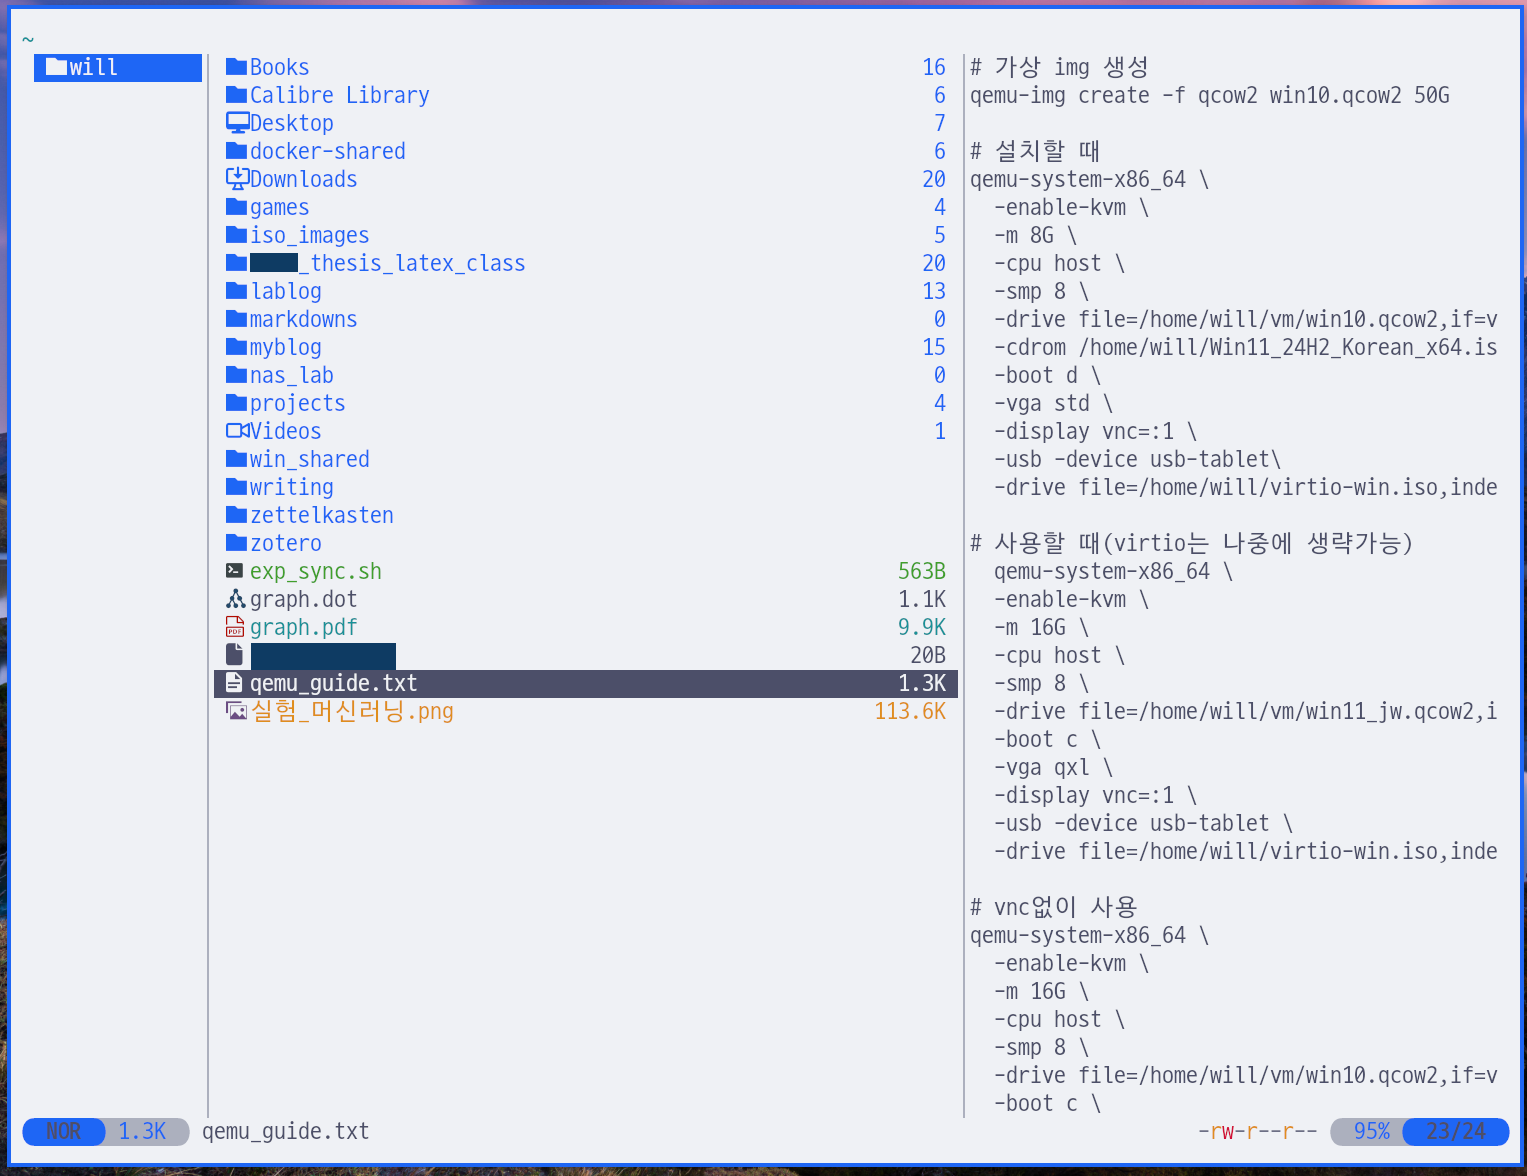Click the Videos camera icon
This screenshot has height=1176, width=1527.
(x=237, y=431)
